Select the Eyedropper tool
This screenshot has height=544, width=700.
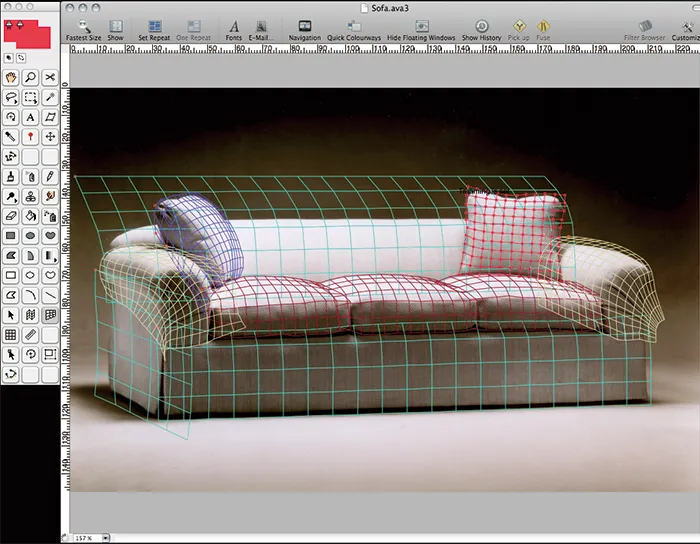11,137
